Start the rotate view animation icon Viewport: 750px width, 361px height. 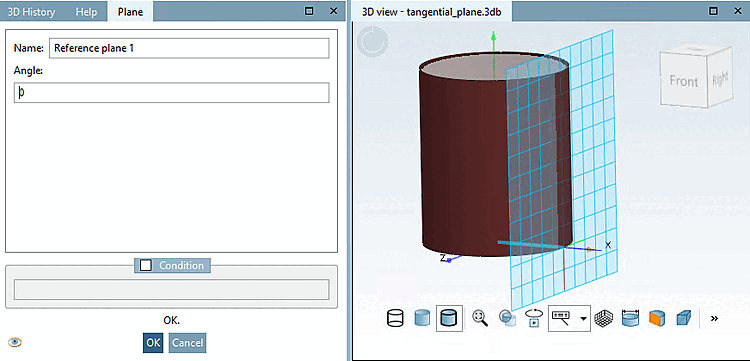(x=533, y=318)
